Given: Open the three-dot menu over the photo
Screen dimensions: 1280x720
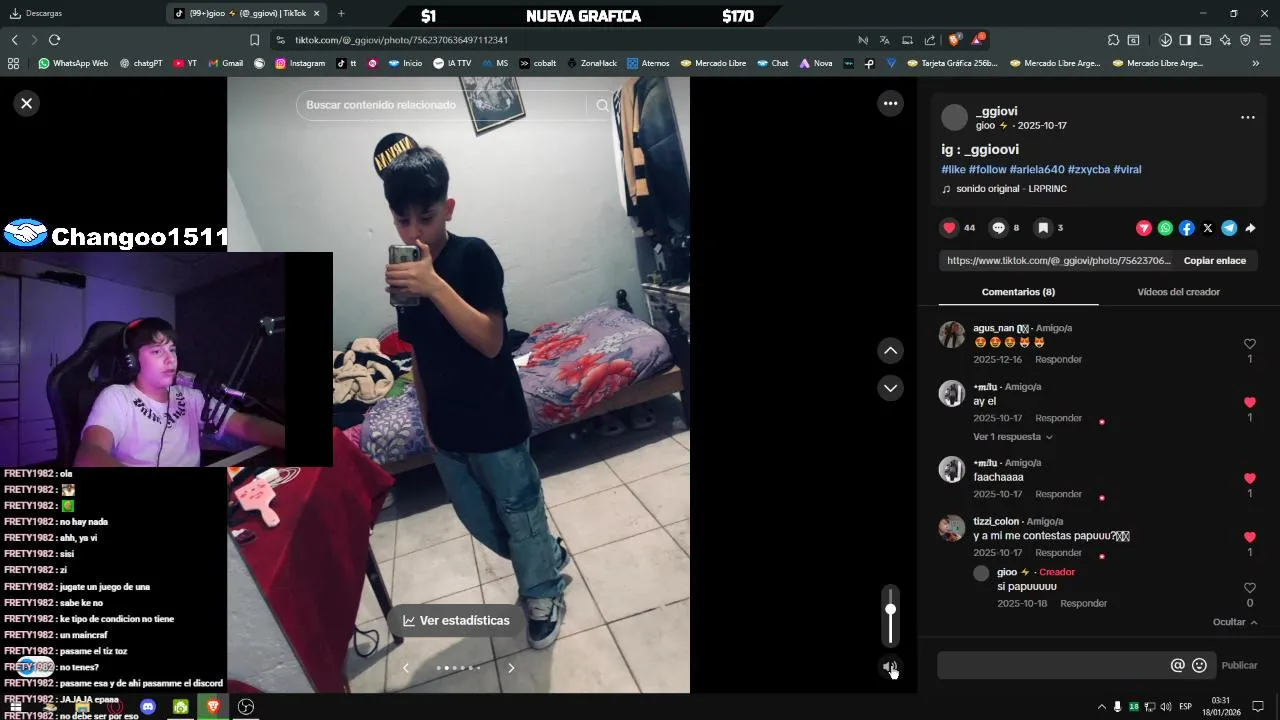Looking at the screenshot, I should pyautogui.click(x=890, y=103).
